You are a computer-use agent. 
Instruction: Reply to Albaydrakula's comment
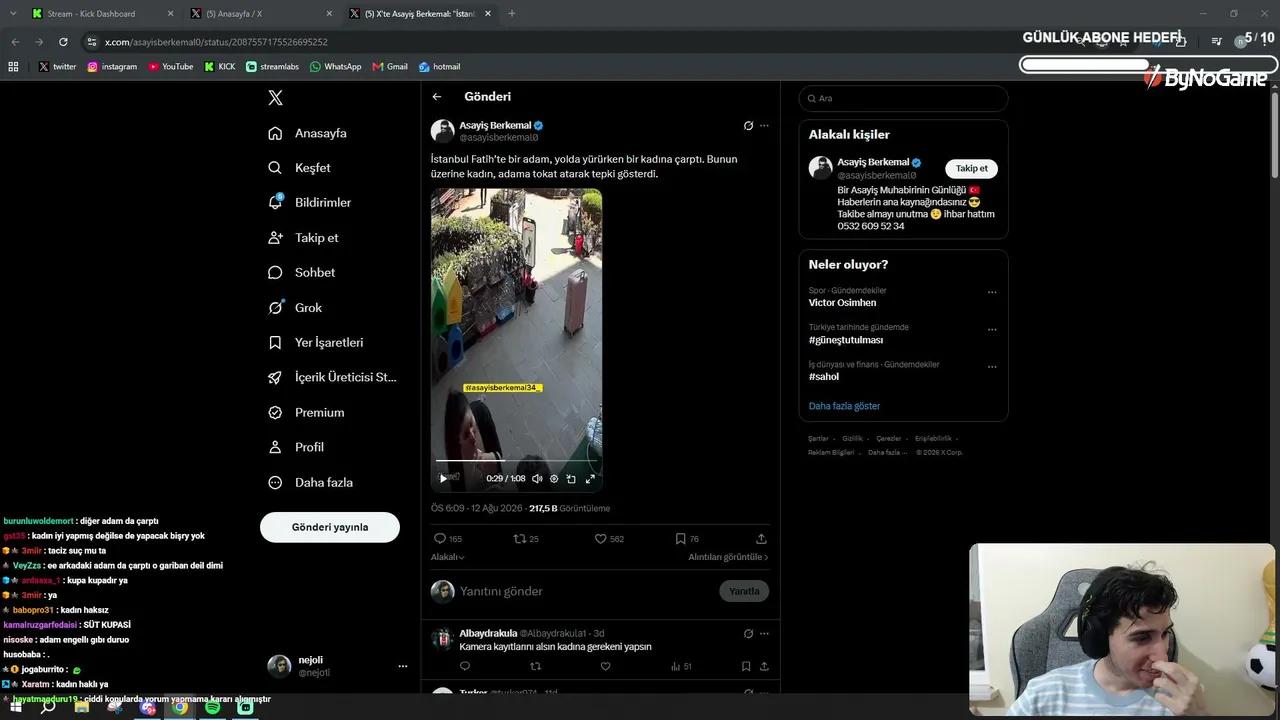(x=465, y=666)
